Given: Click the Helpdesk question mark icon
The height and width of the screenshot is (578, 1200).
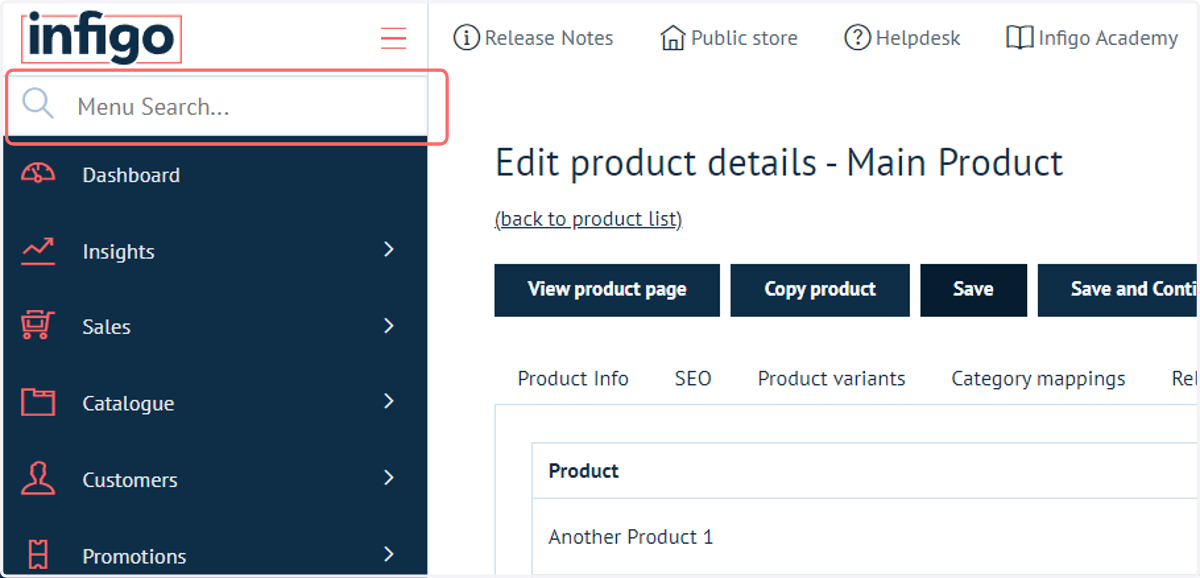Looking at the screenshot, I should [858, 38].
